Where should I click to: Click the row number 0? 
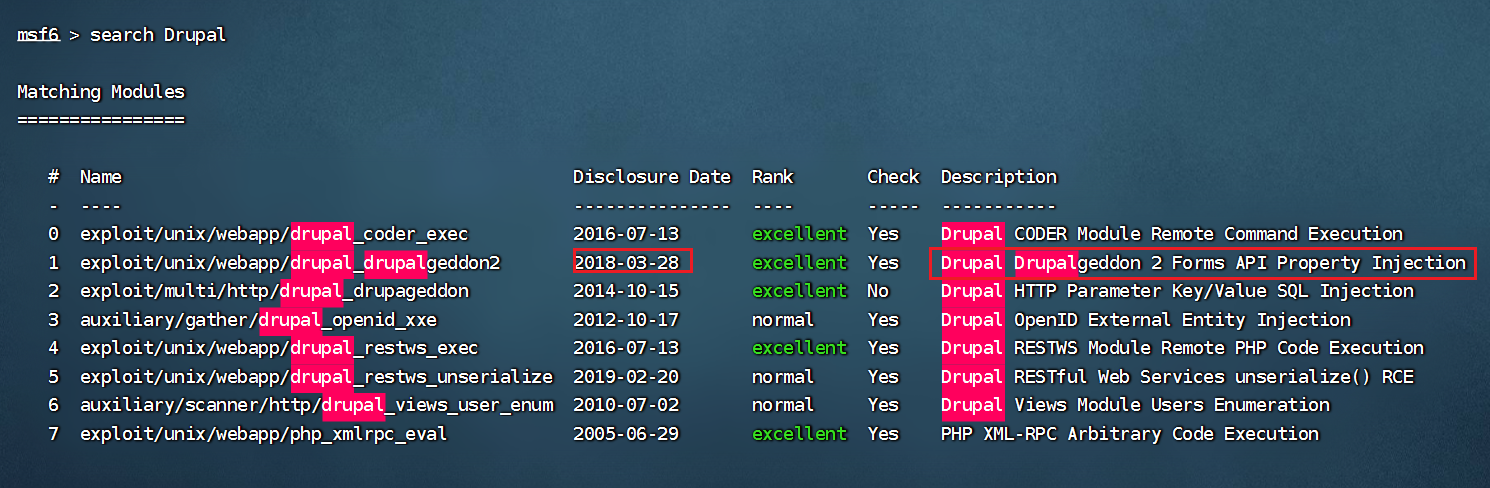click(x=54, y=234)
